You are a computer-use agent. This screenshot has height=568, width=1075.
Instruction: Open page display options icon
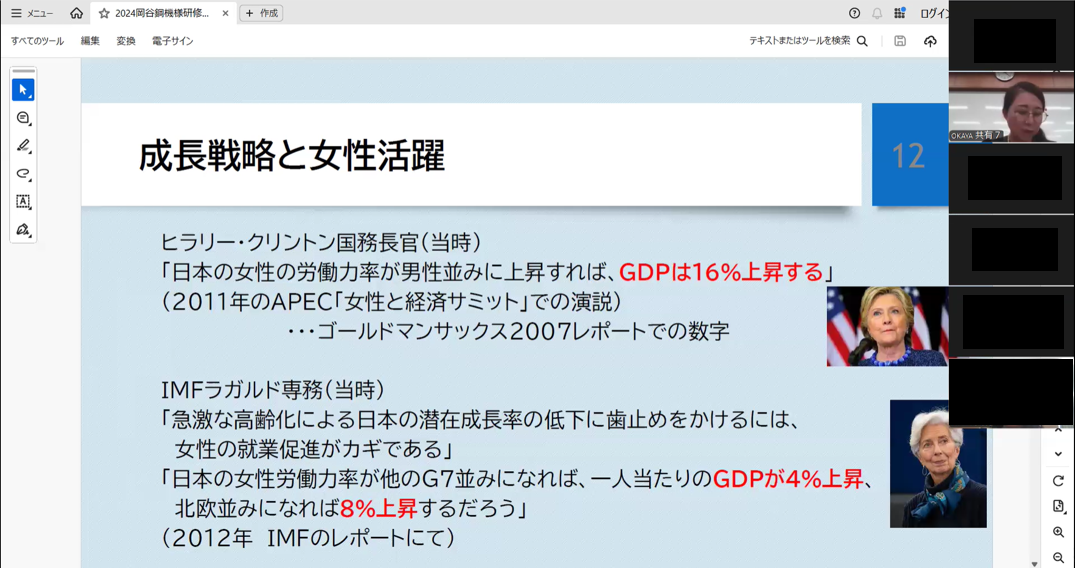[x=1058, y=507]
